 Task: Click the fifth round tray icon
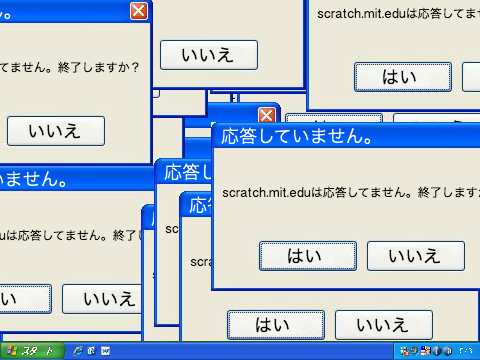[x=448, y=351]
